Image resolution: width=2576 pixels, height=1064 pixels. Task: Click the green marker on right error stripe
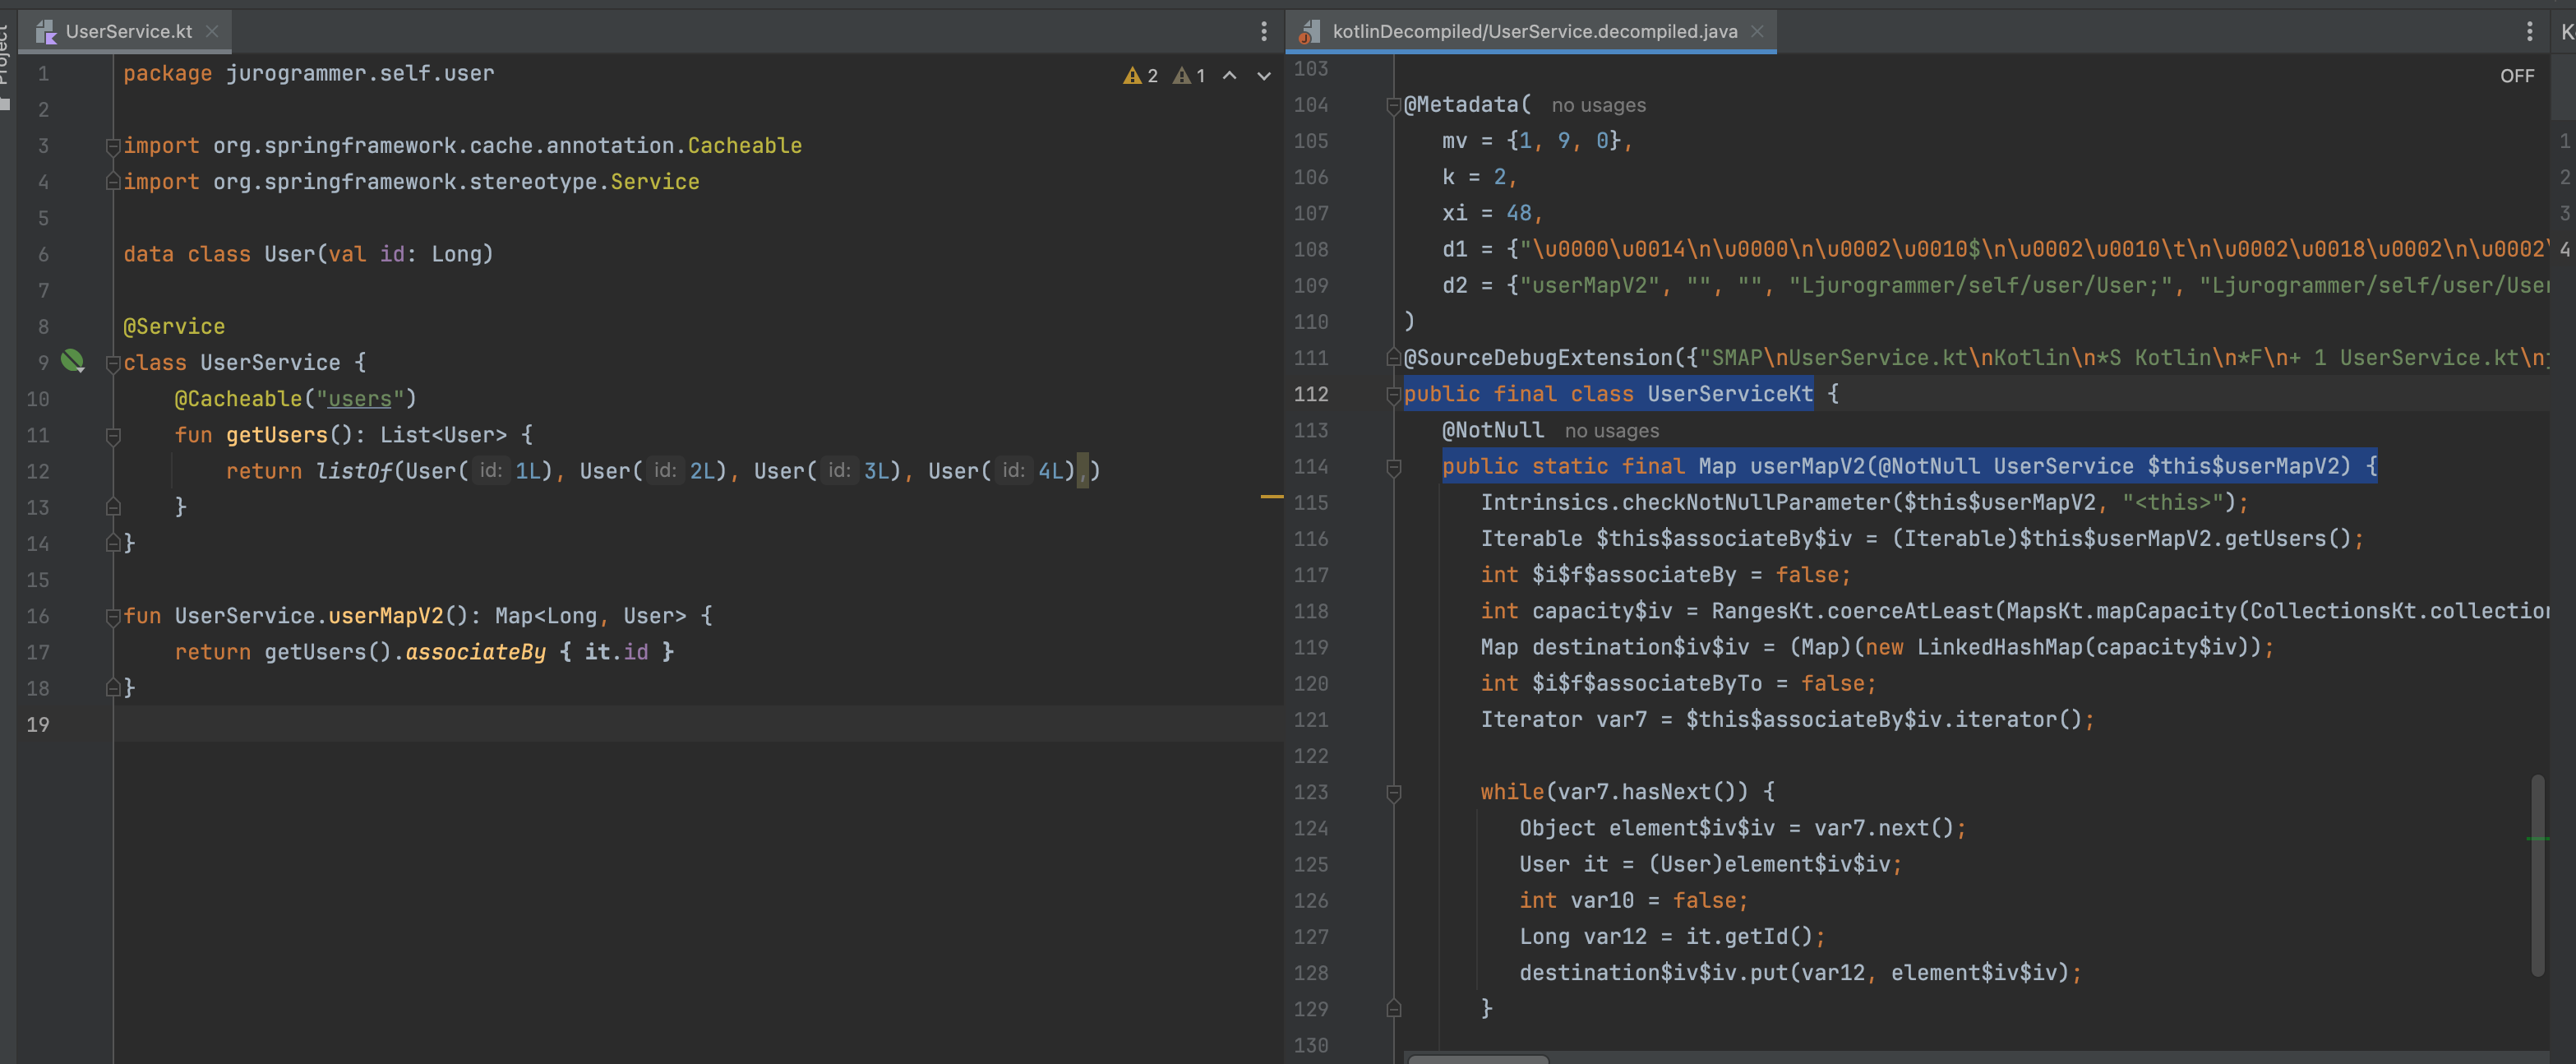(x=2537, y=839)
